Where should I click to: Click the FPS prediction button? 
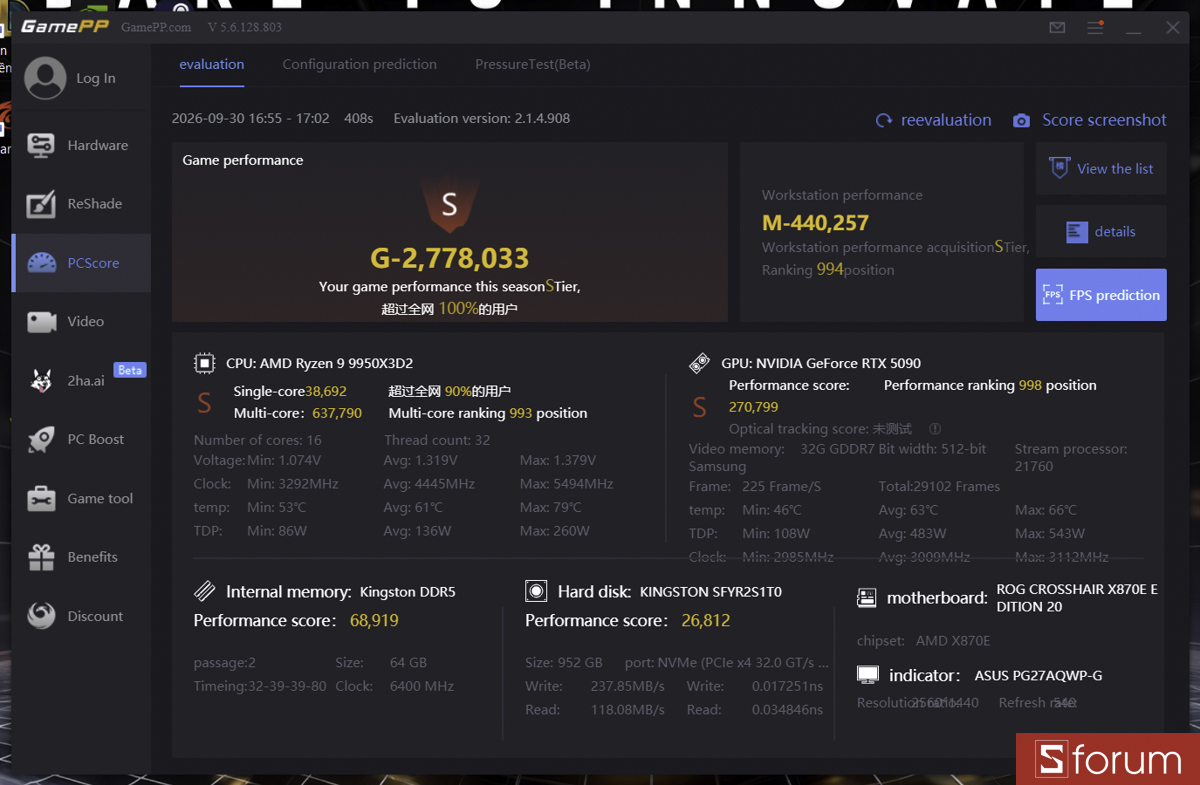tap(1101, 295)
